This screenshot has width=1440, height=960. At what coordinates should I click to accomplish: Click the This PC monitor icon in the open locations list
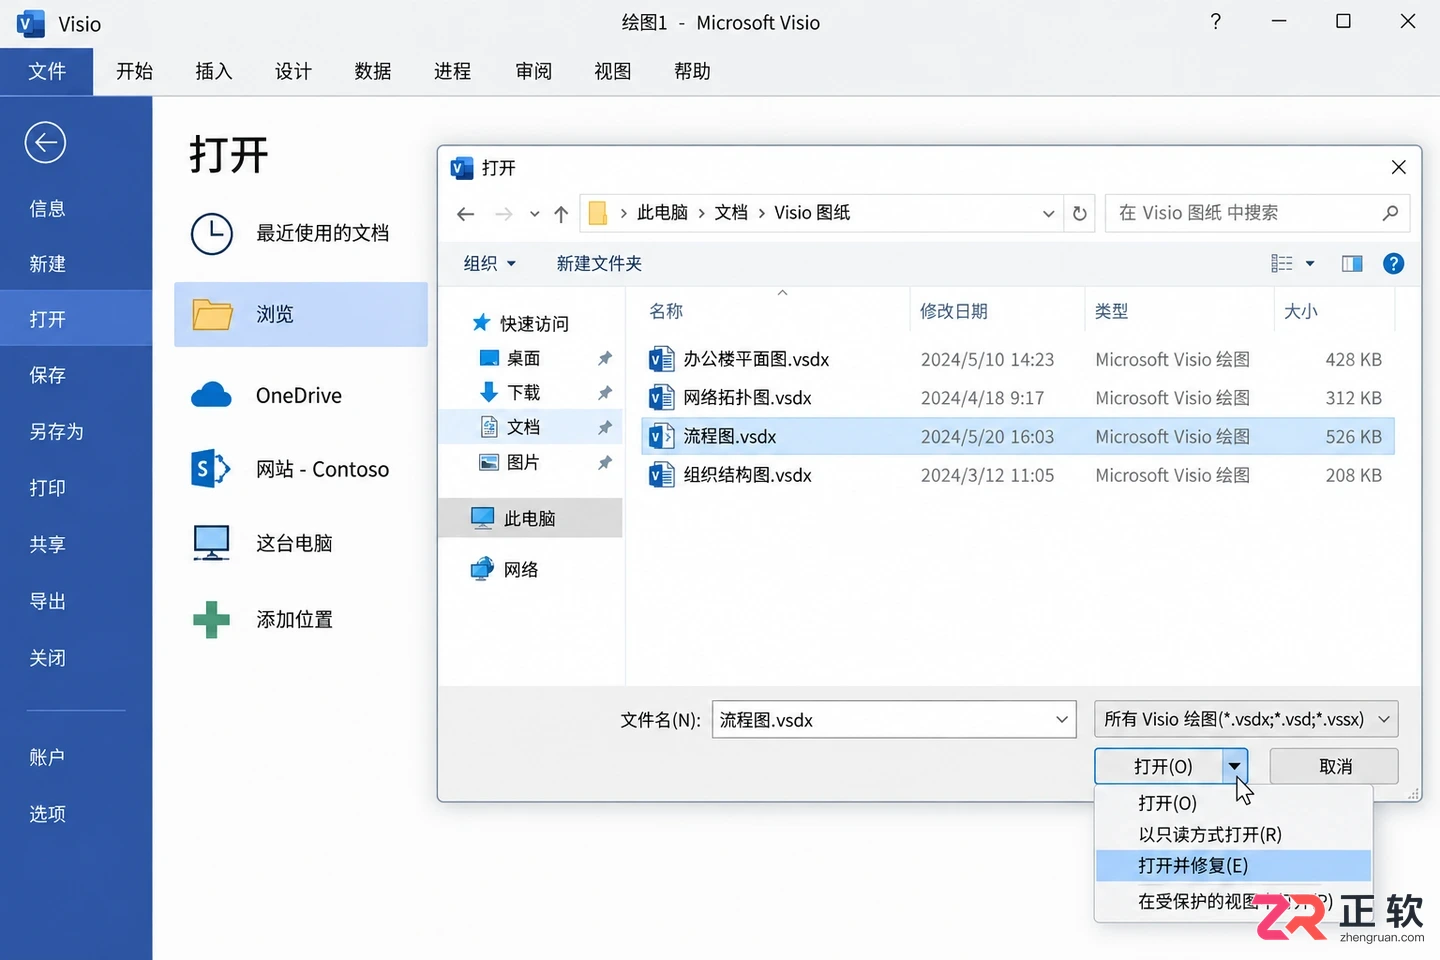[212, 543]
